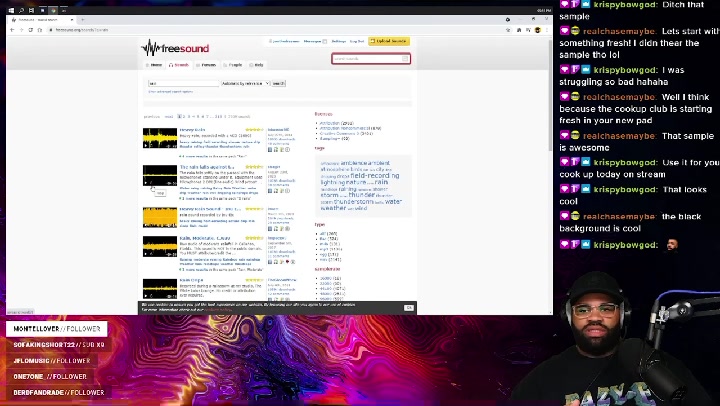Click the first info icon under Heavy Rain uploader

click(270, 150)
